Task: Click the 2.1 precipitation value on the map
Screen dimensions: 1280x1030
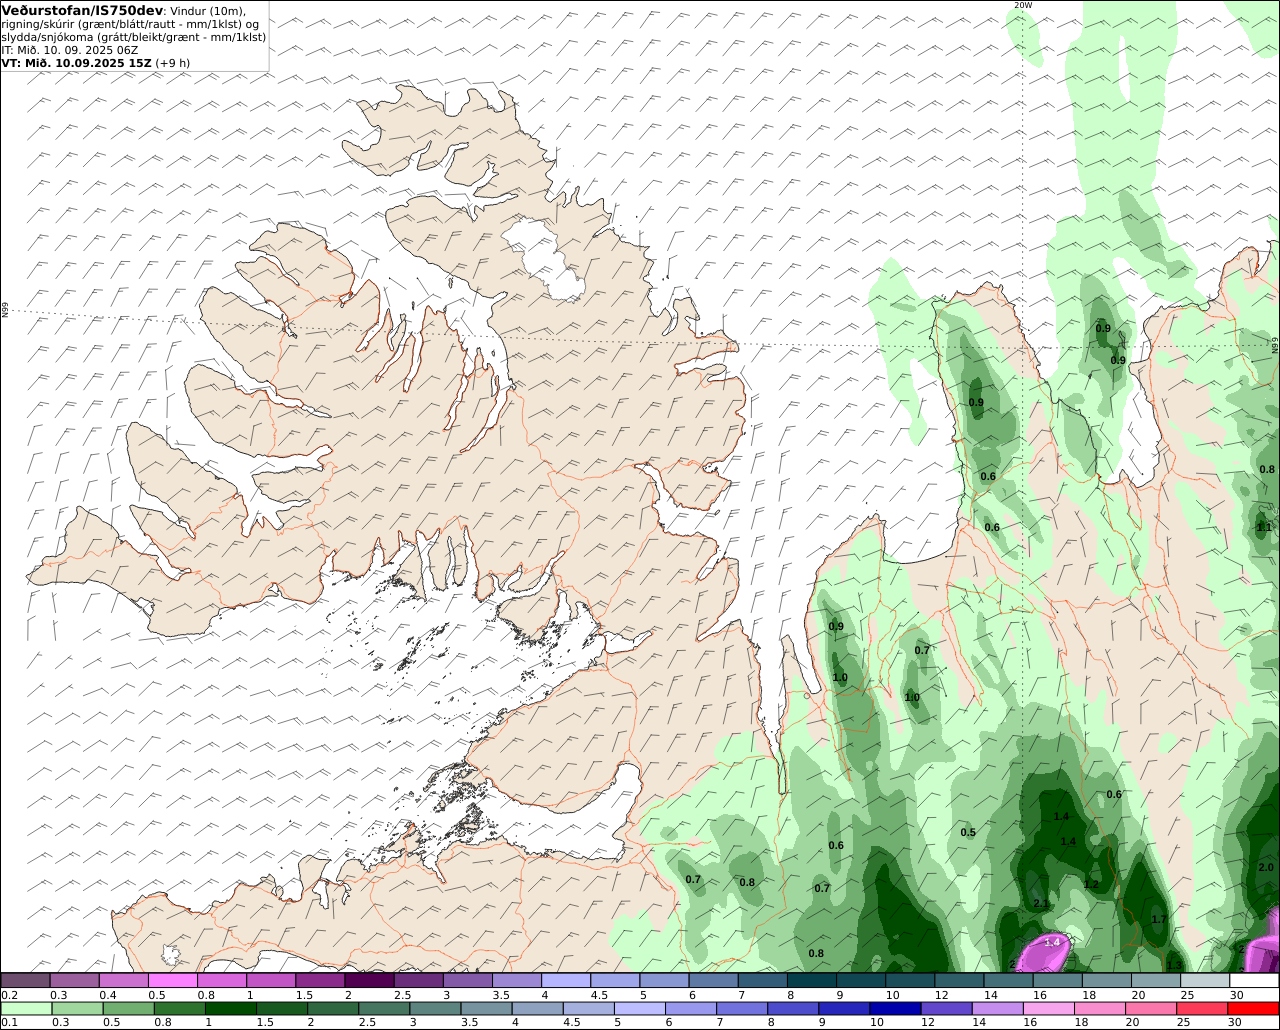Action: pyautogui.click(x=1041, y=904)
